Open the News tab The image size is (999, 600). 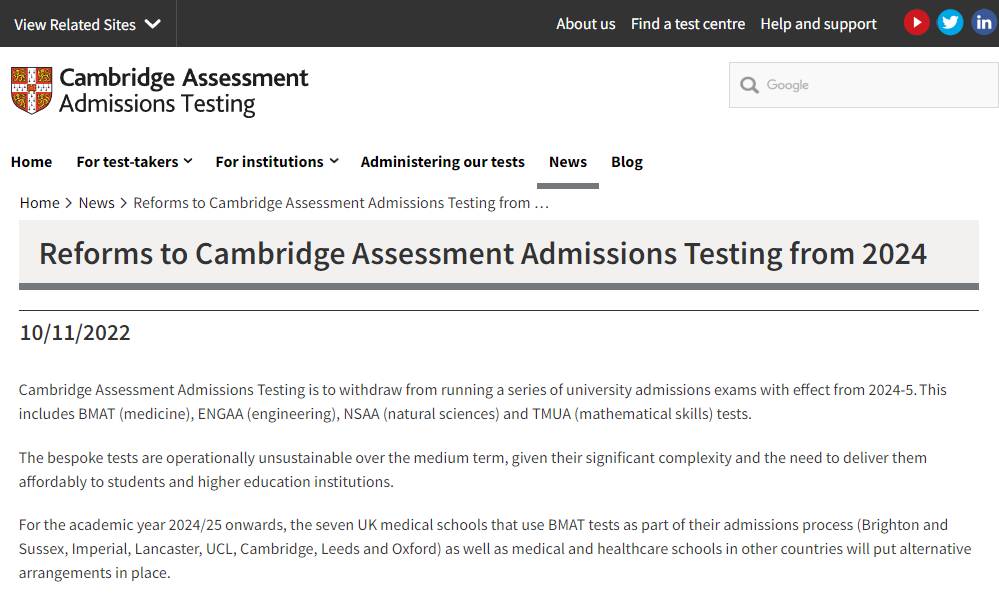point(568,162)
